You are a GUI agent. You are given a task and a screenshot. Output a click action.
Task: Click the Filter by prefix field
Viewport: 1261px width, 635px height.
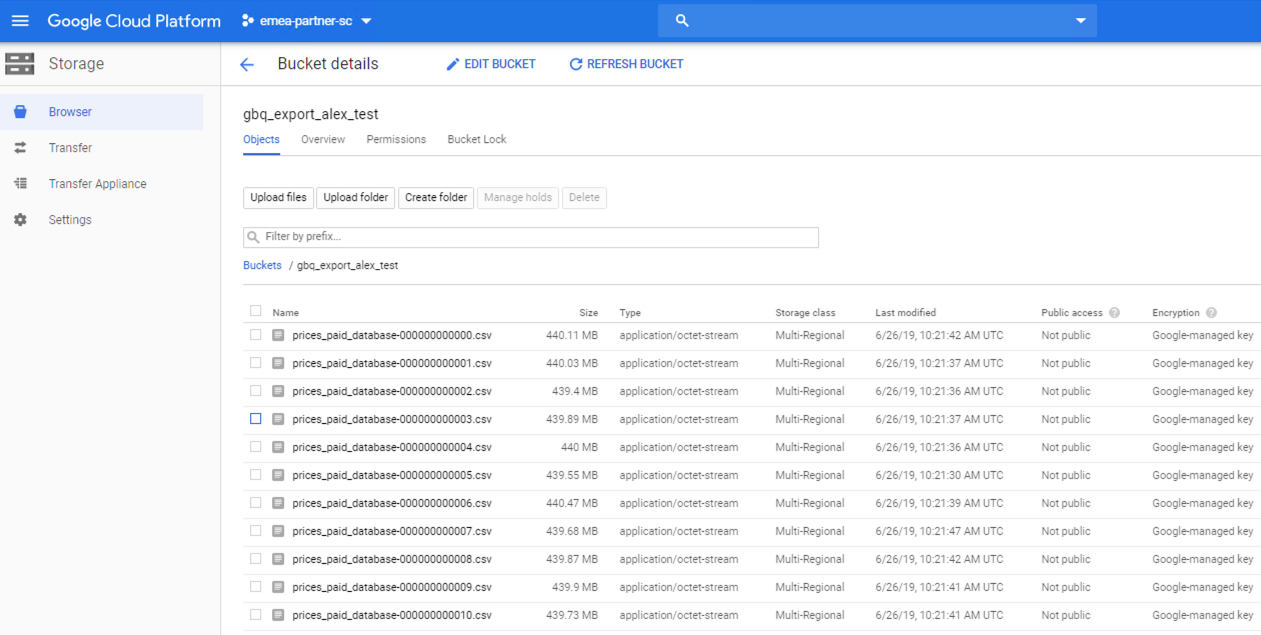click(x=530, y=237)
